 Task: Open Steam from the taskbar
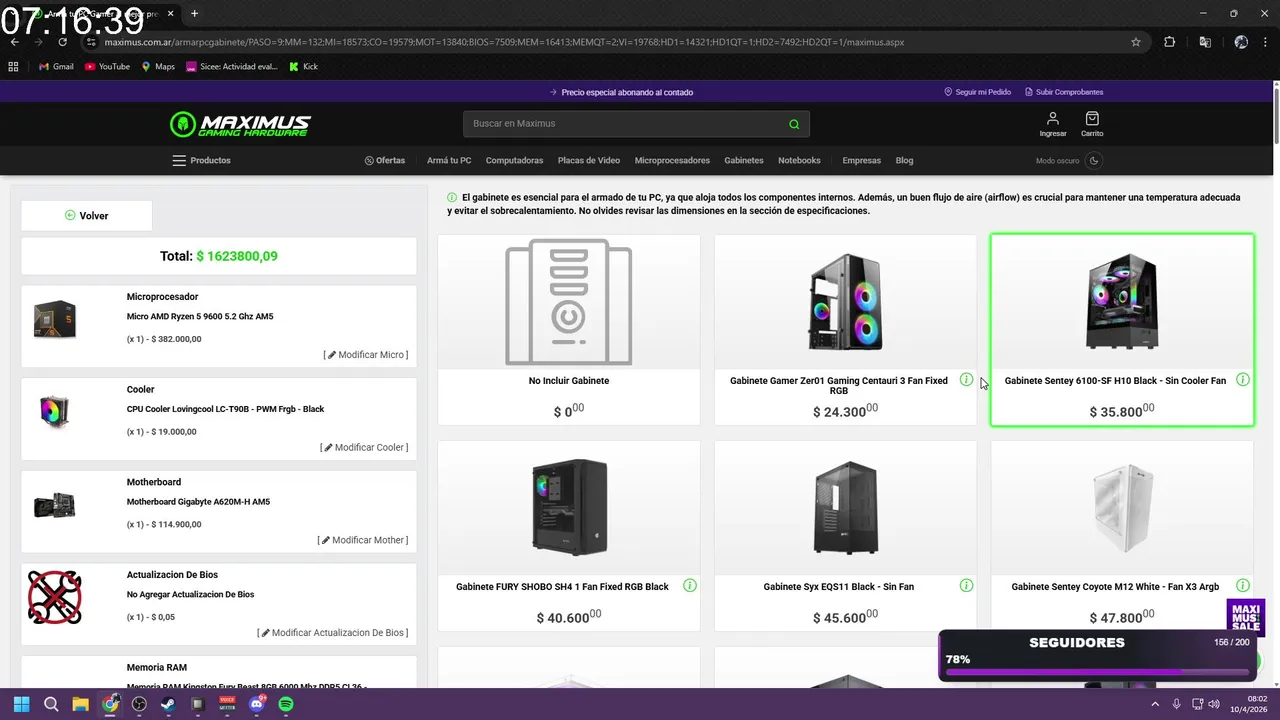[x=168, y=704]
